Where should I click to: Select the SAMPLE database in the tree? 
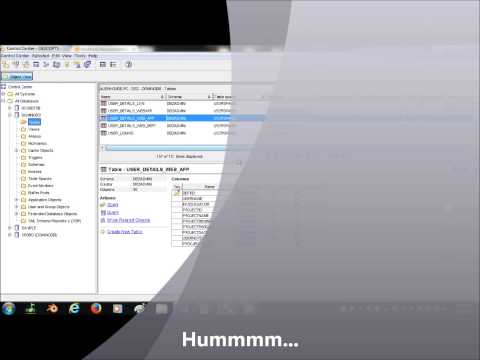pyautogui.click(x=29, y=228)
